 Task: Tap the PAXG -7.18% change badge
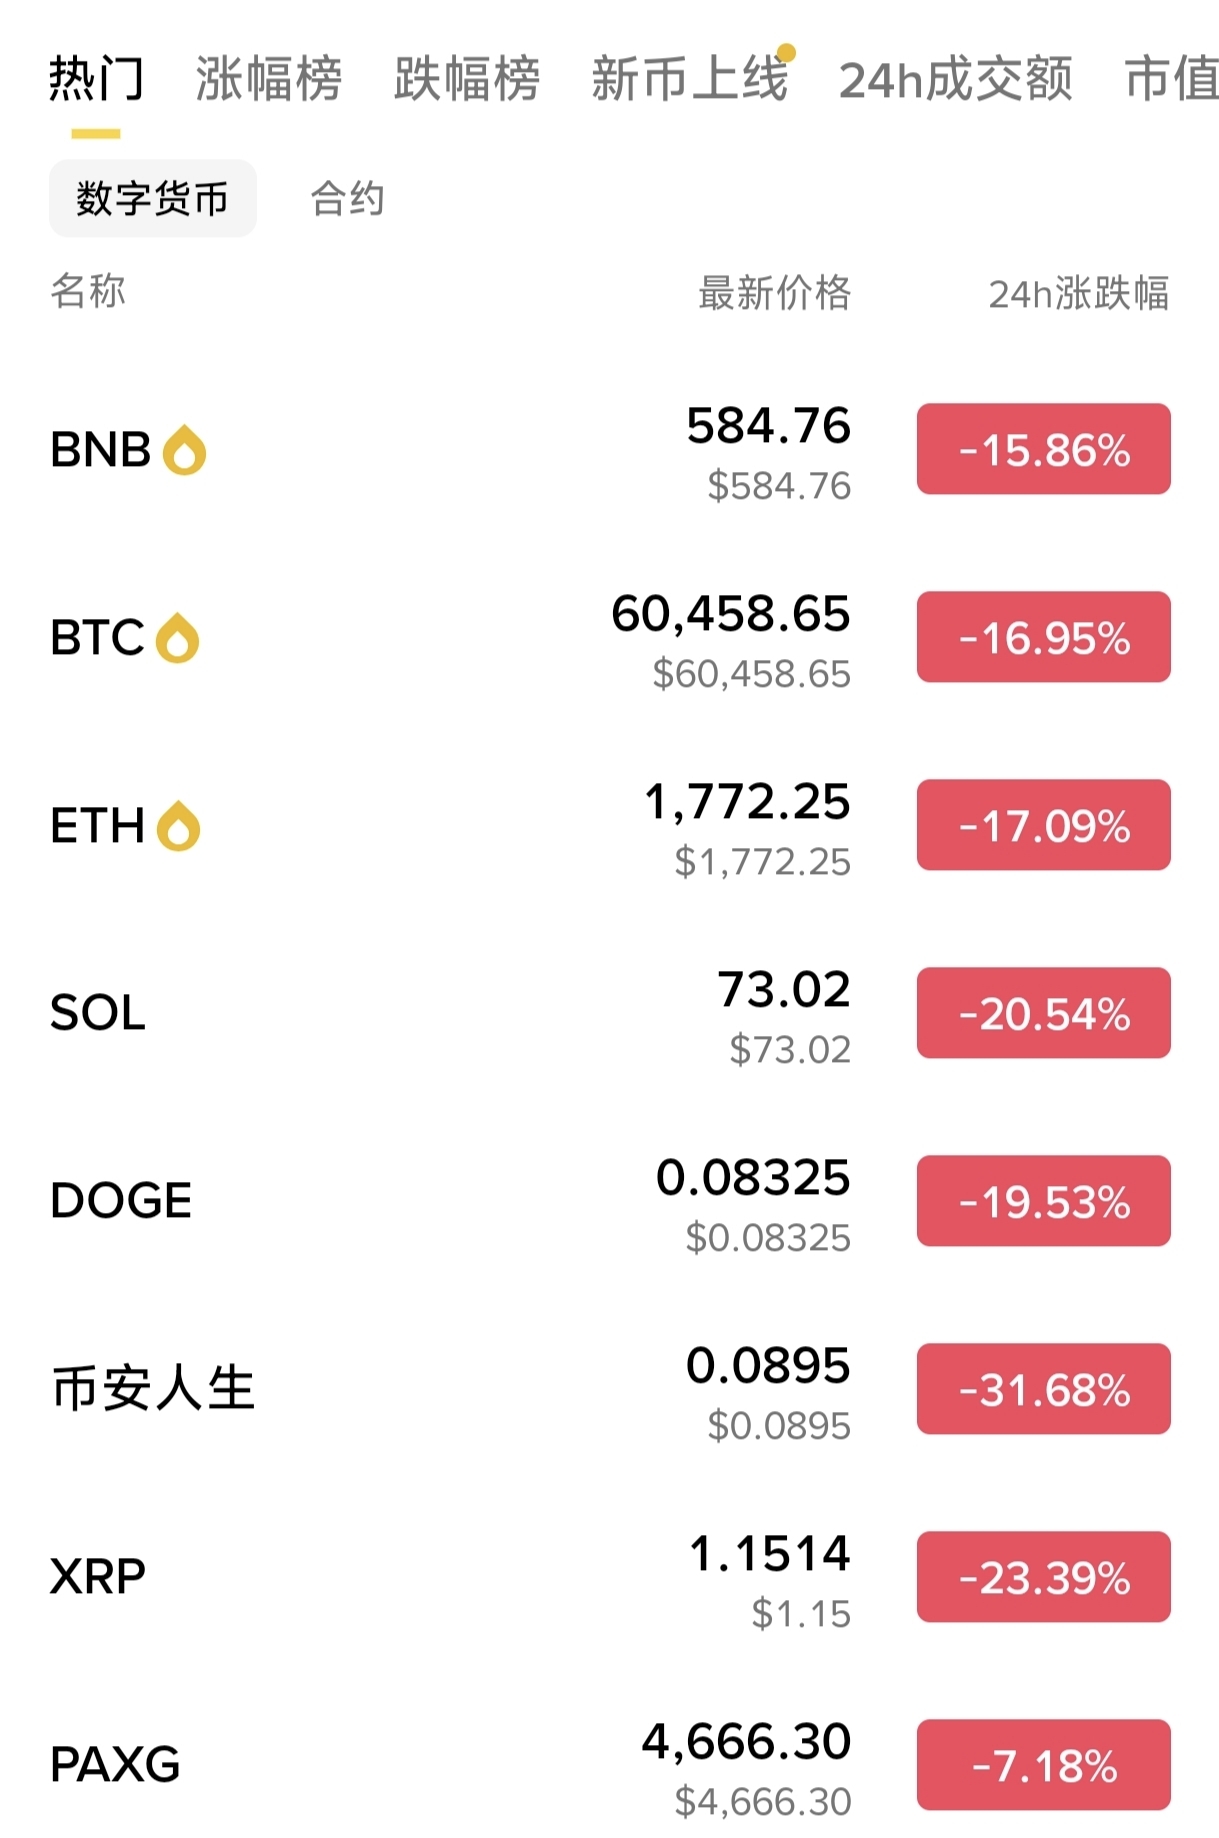coord(1043,1765)
